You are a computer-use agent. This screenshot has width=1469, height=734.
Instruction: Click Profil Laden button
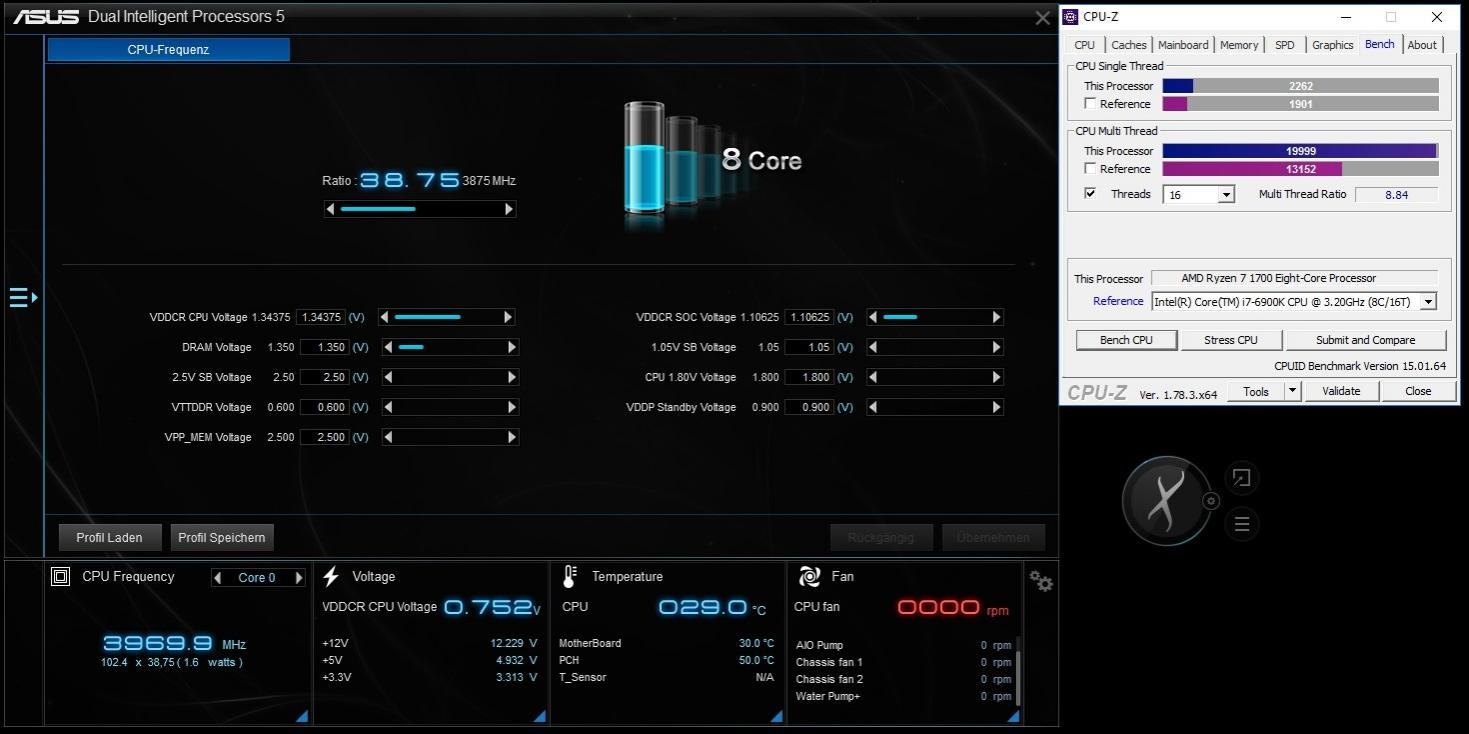coord(109,537)
